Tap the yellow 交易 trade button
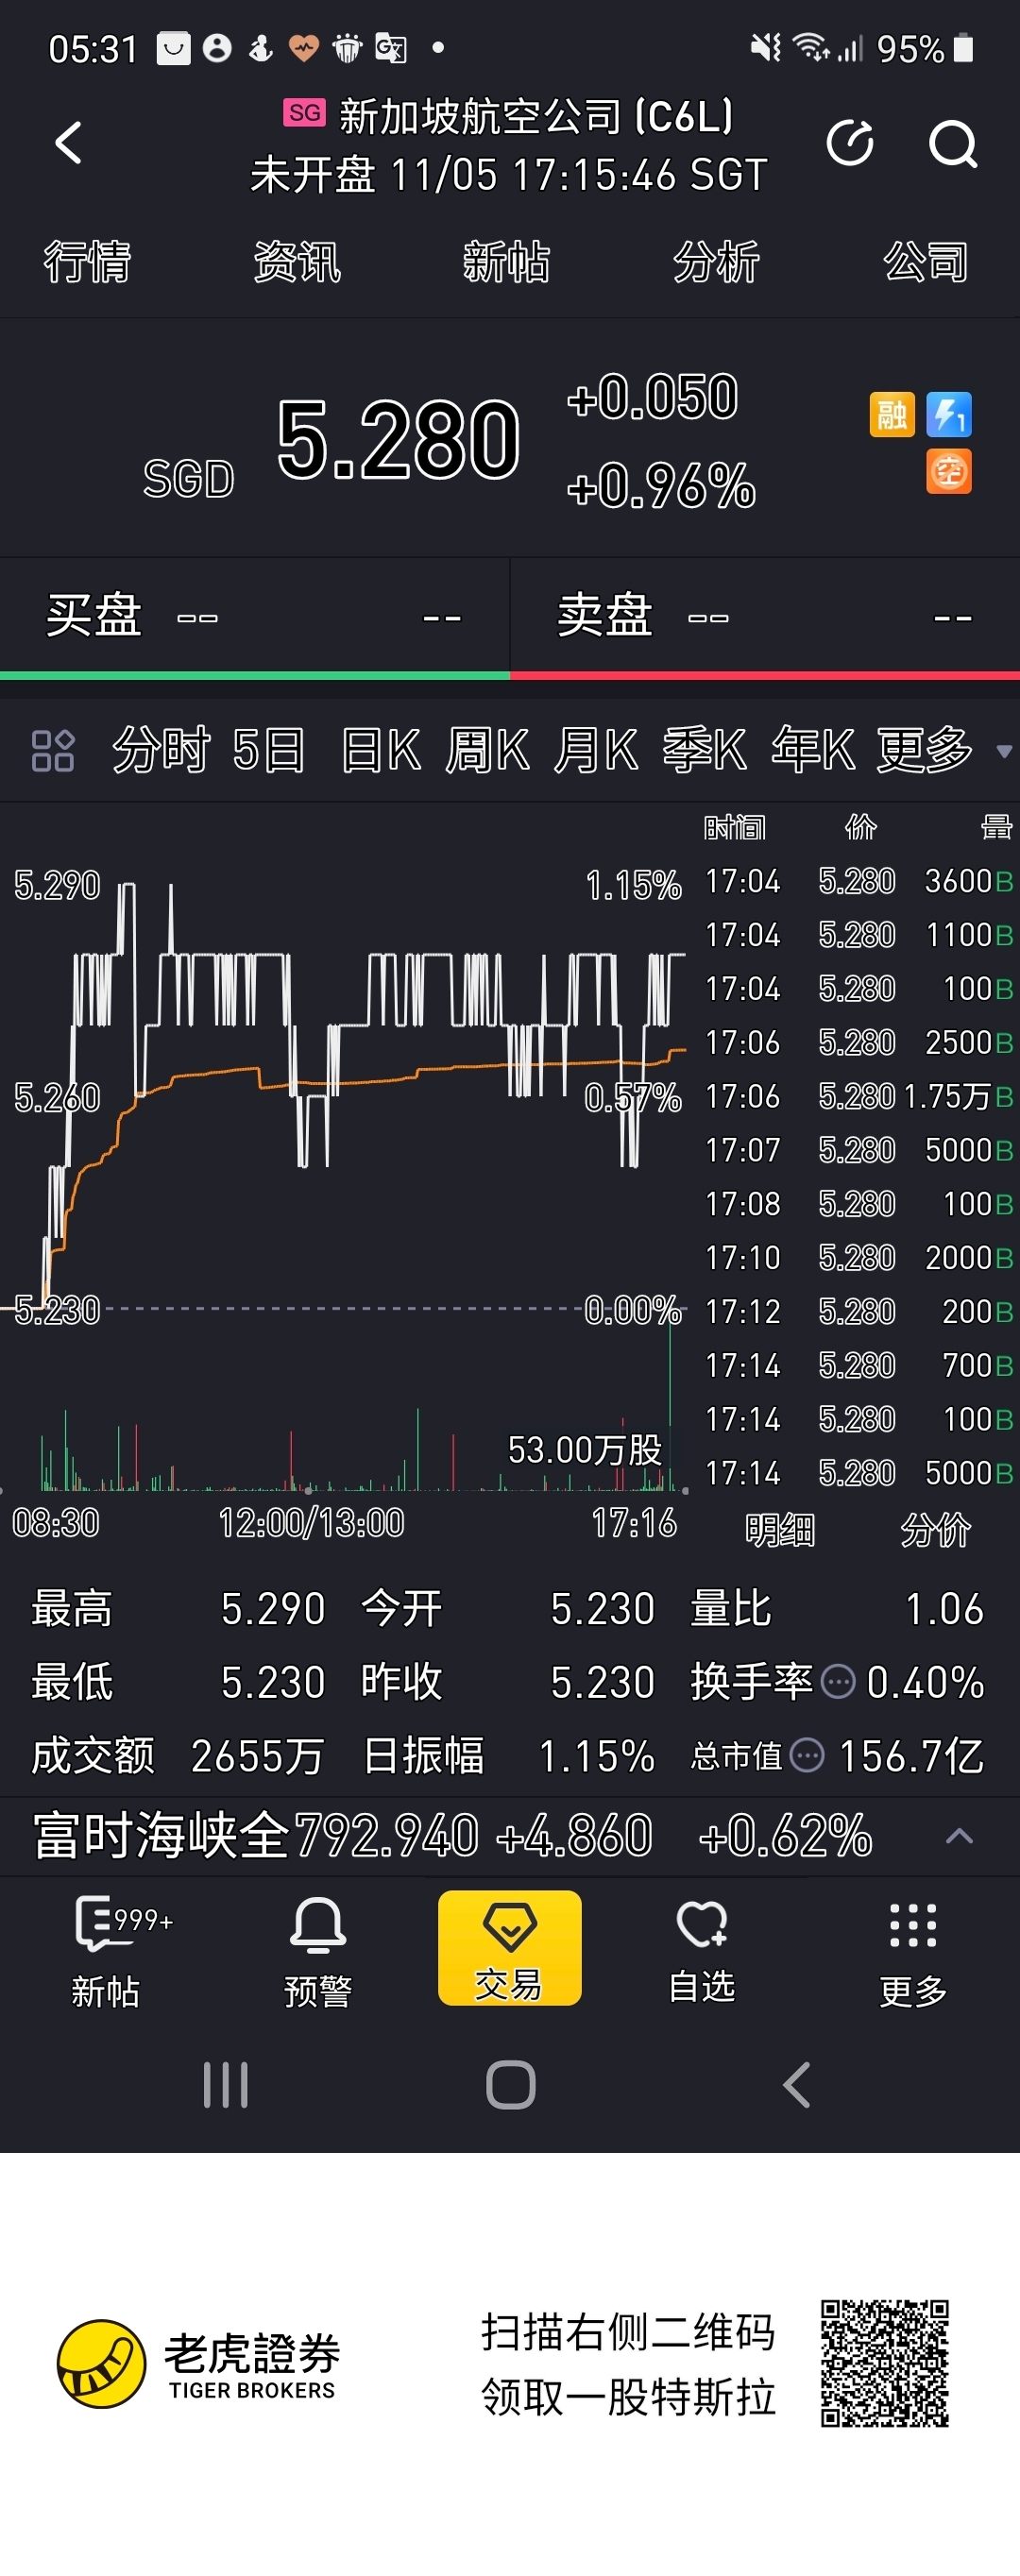Screen dimensions: 1020x2576 coord(509,1947)
